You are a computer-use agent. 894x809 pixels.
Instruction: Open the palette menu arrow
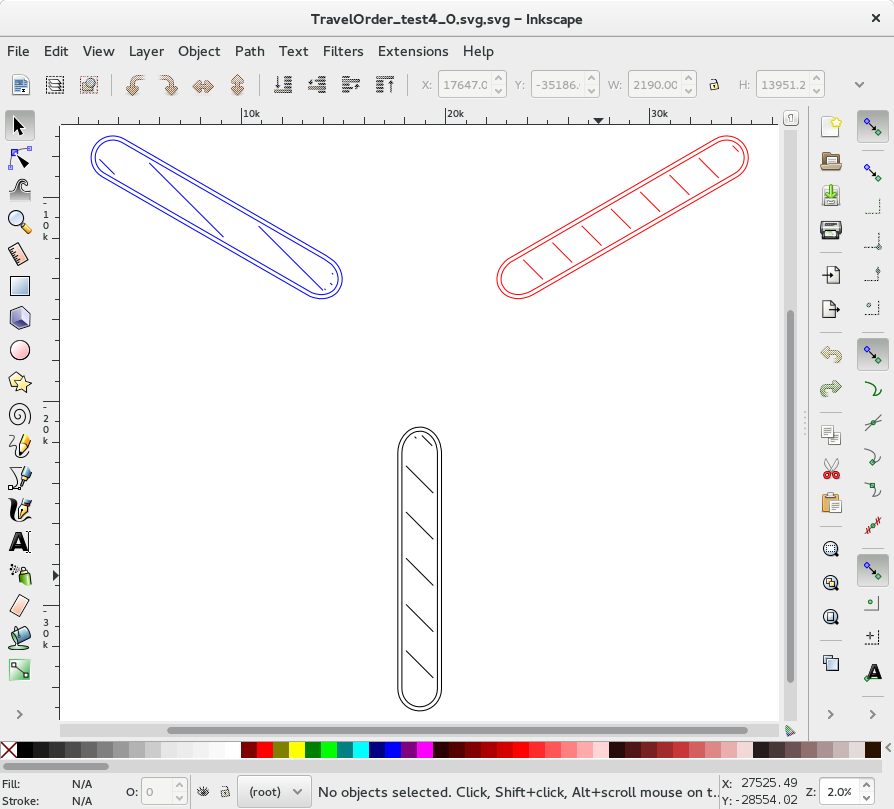pyautogui.click(x=888, y=747)
